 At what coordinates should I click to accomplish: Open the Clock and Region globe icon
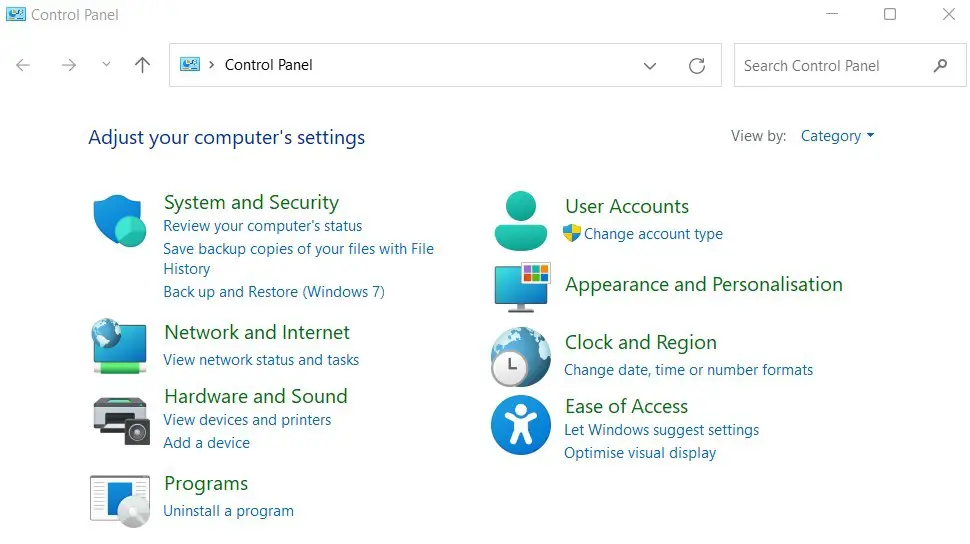[x=521, y=357]
